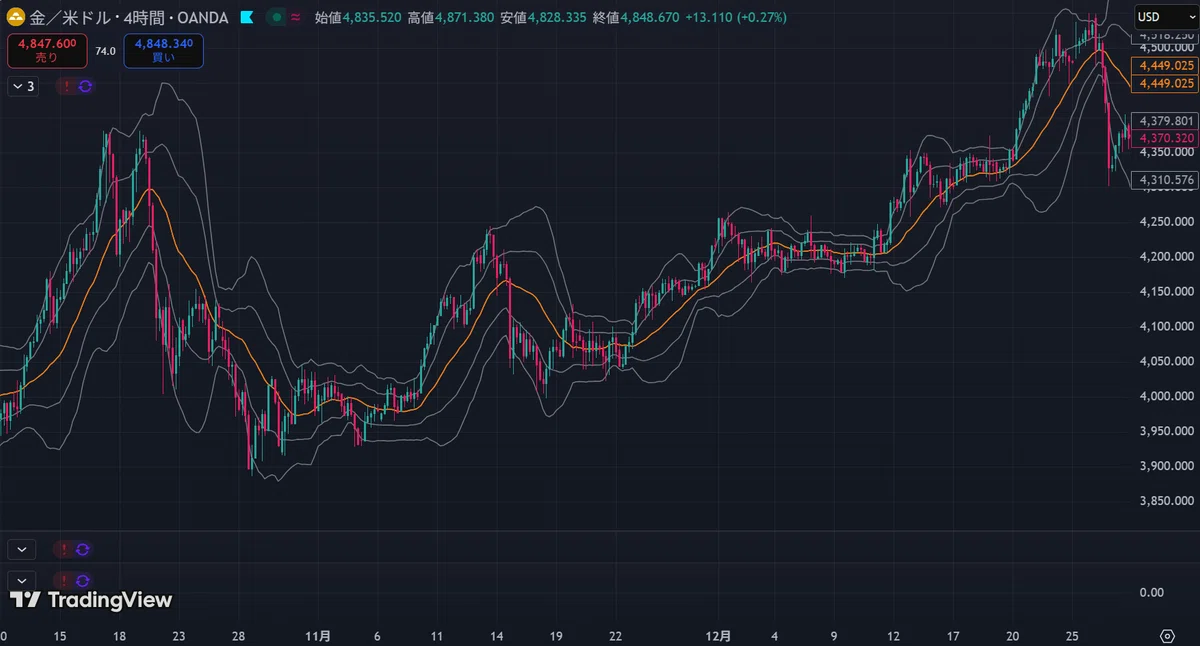Click the 4,310.576 price axis label

(x=1165, y=180)
